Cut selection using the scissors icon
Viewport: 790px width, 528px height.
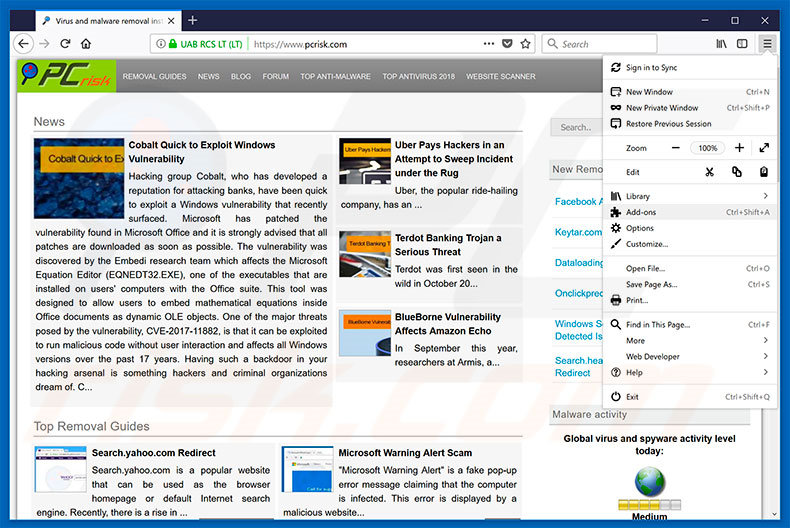709,172
